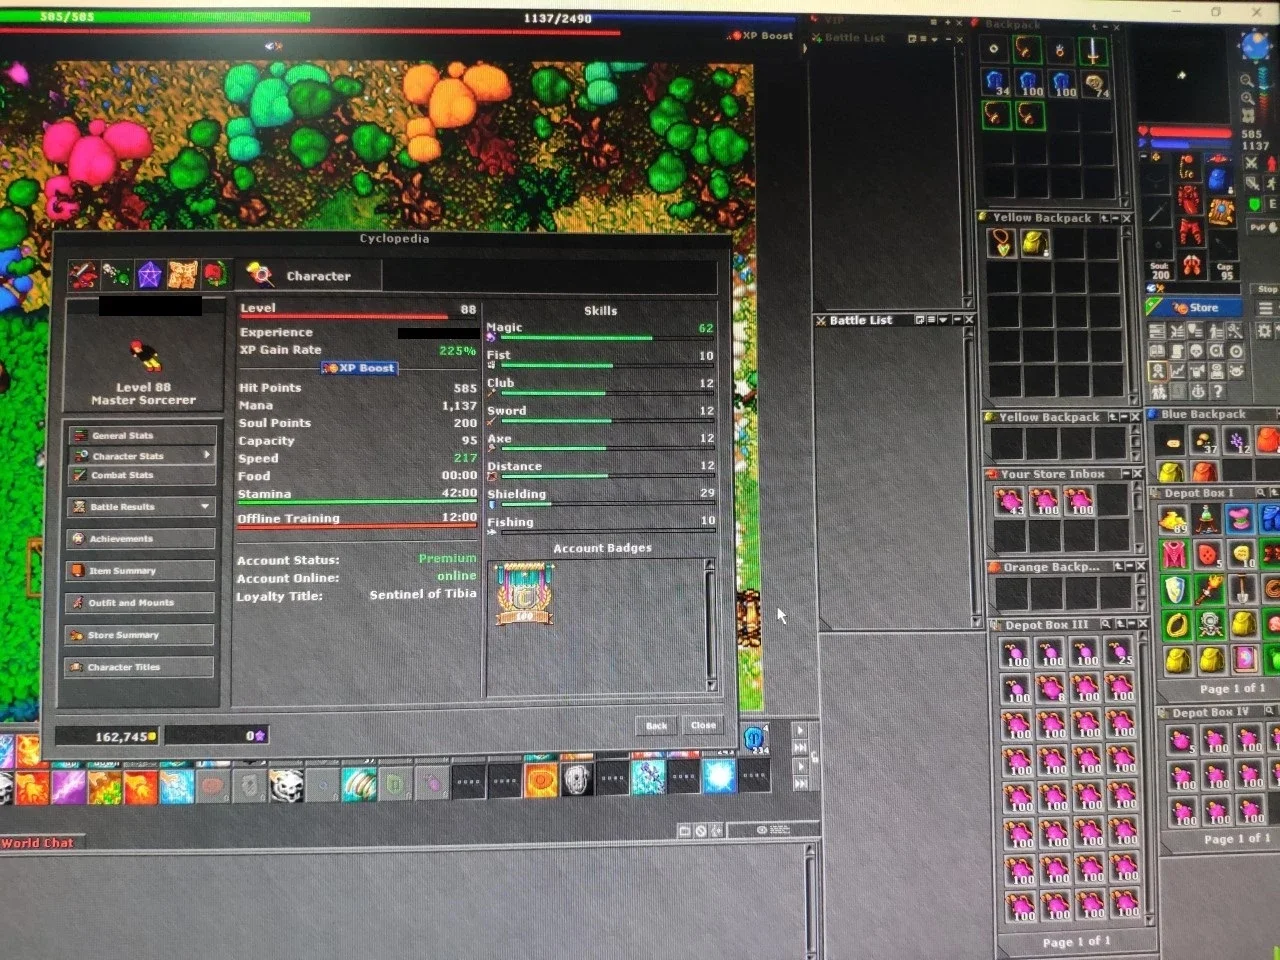Click the XP Boost button in Cyclopedia
This screenshot has width=1280, height=960.
[359, 368]
